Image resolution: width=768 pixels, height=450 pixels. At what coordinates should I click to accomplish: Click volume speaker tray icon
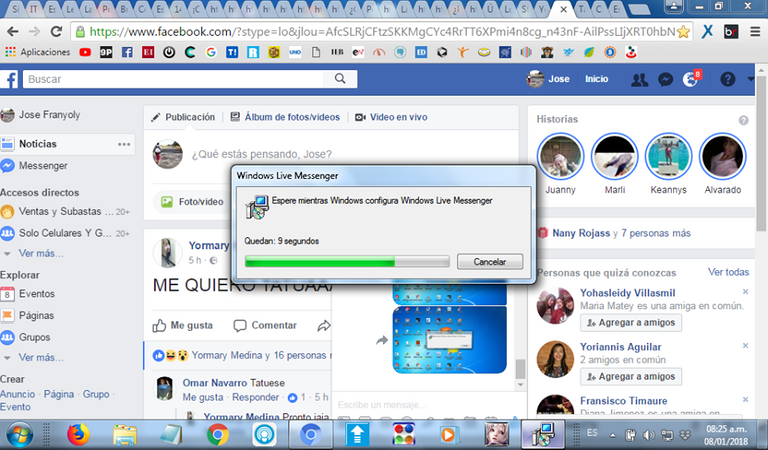pyautogui.click(x=648, y=435)
